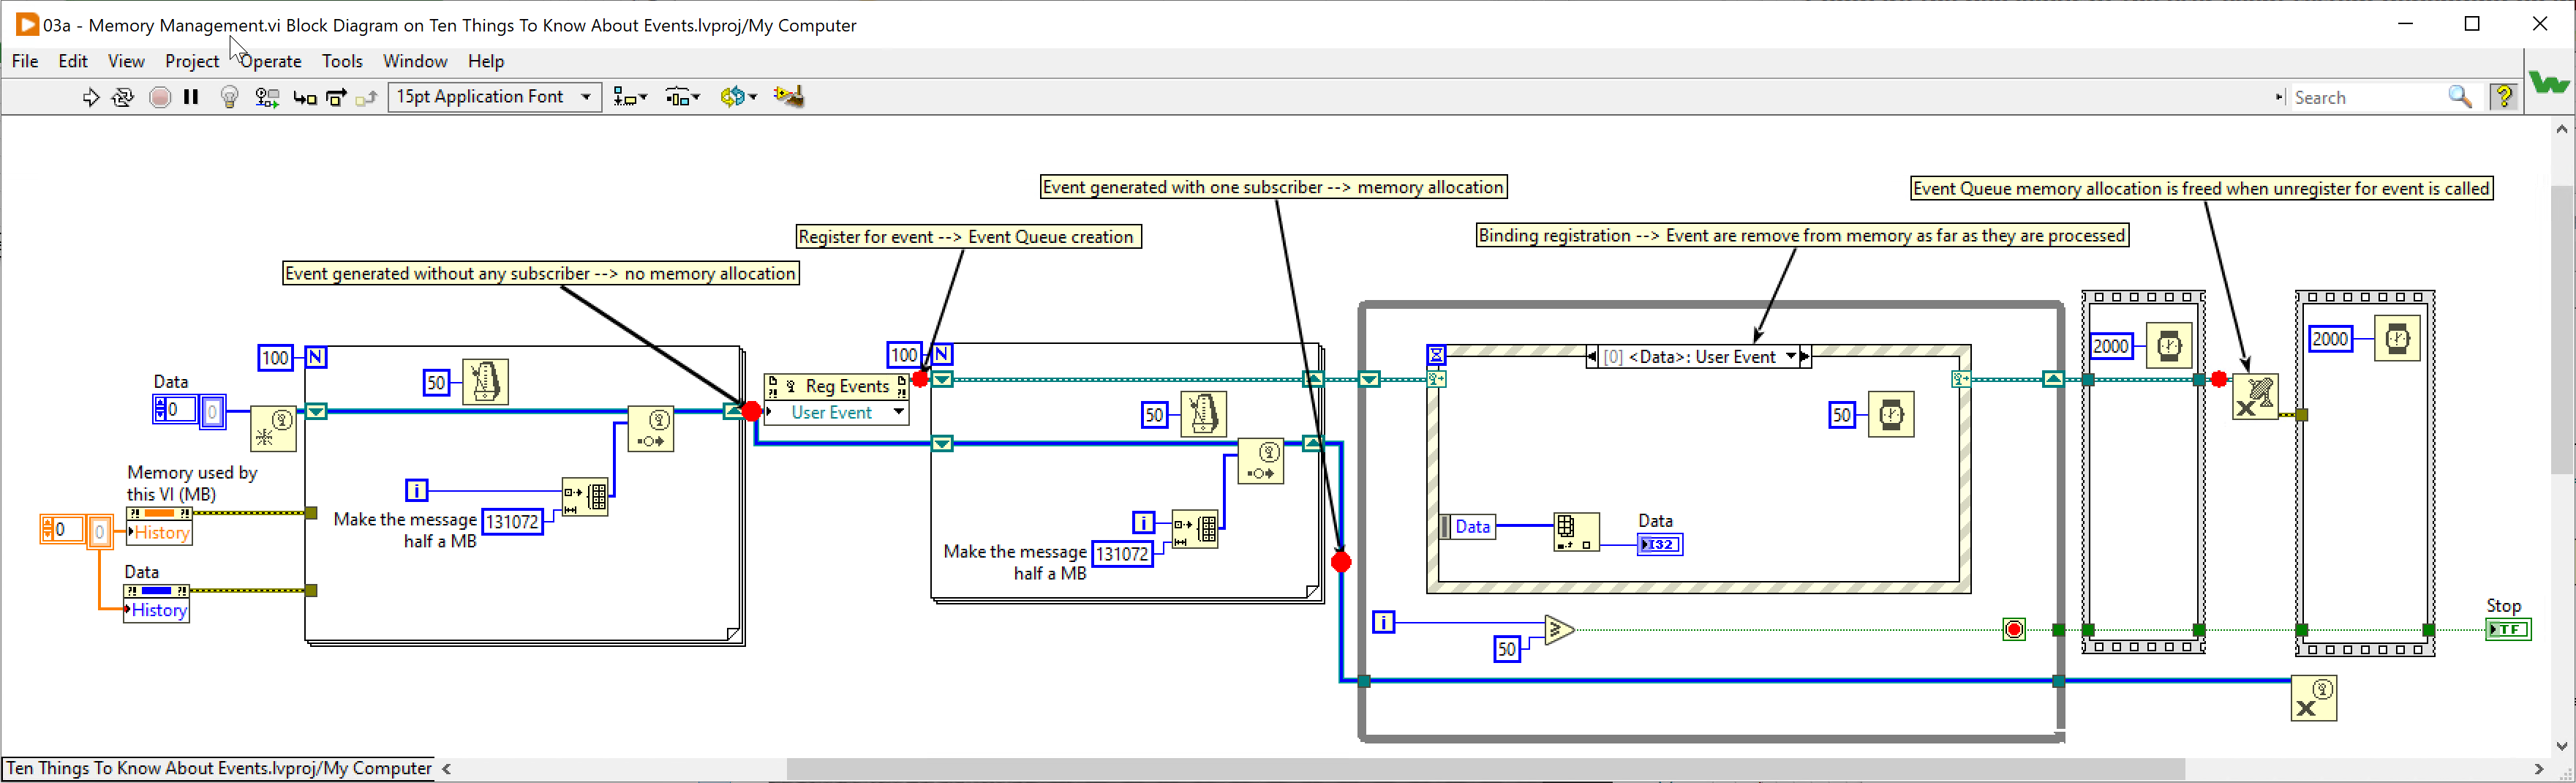The width and height of the screenshot is (2576, 783).
Task: Pause execution with the Pause button
Action: click(x=191, y=97)
